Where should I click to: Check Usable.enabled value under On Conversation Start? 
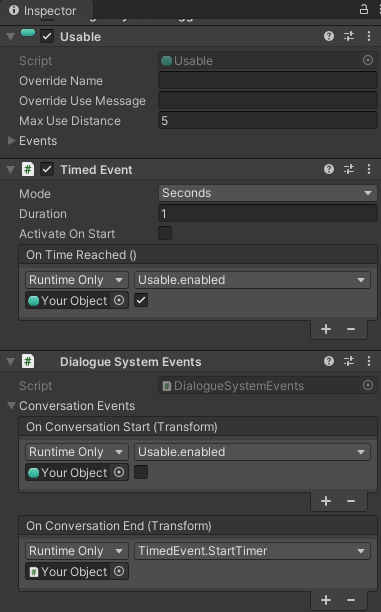click(x=141, y=472)
